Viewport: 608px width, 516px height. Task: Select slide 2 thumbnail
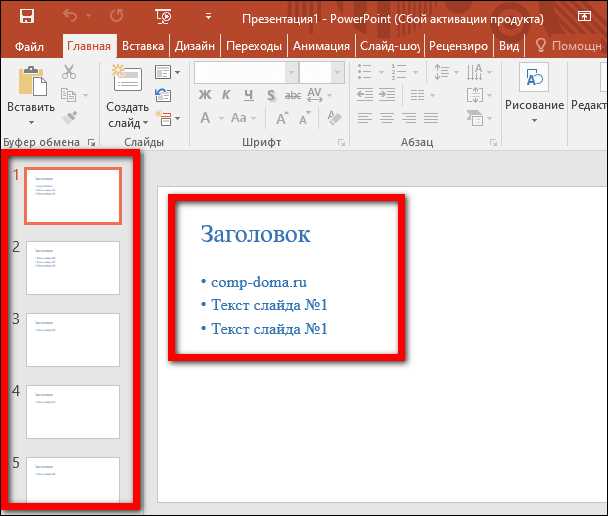(x=73, y=268)
